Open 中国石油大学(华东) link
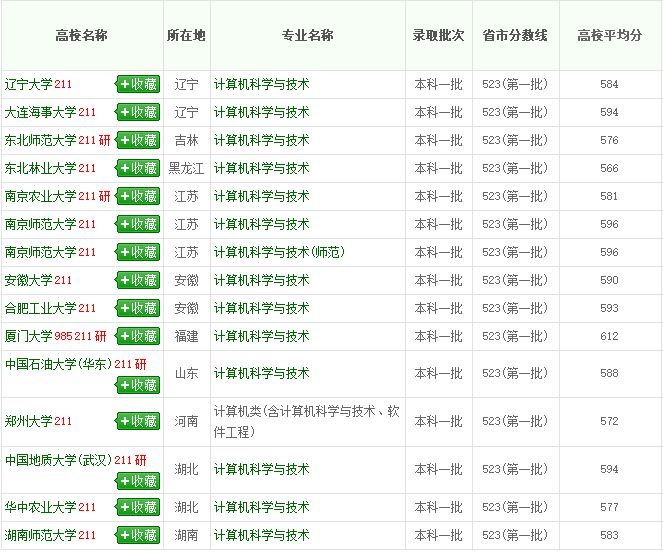Screen dimensions: 663x552 58,364
